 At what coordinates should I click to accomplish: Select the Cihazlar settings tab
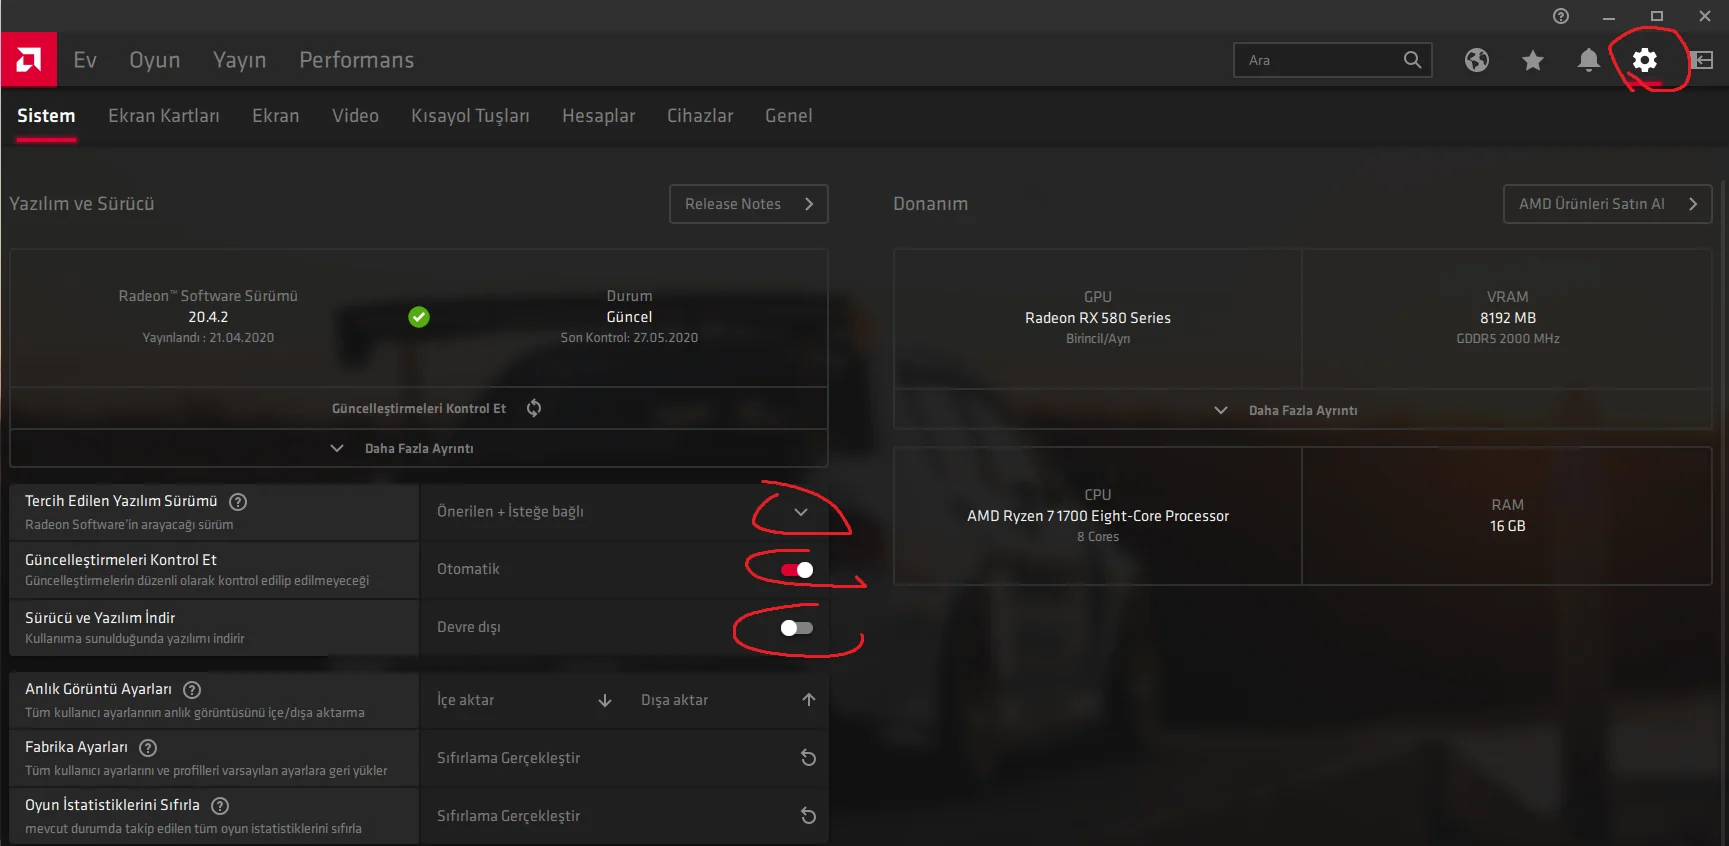coord(700,116)
